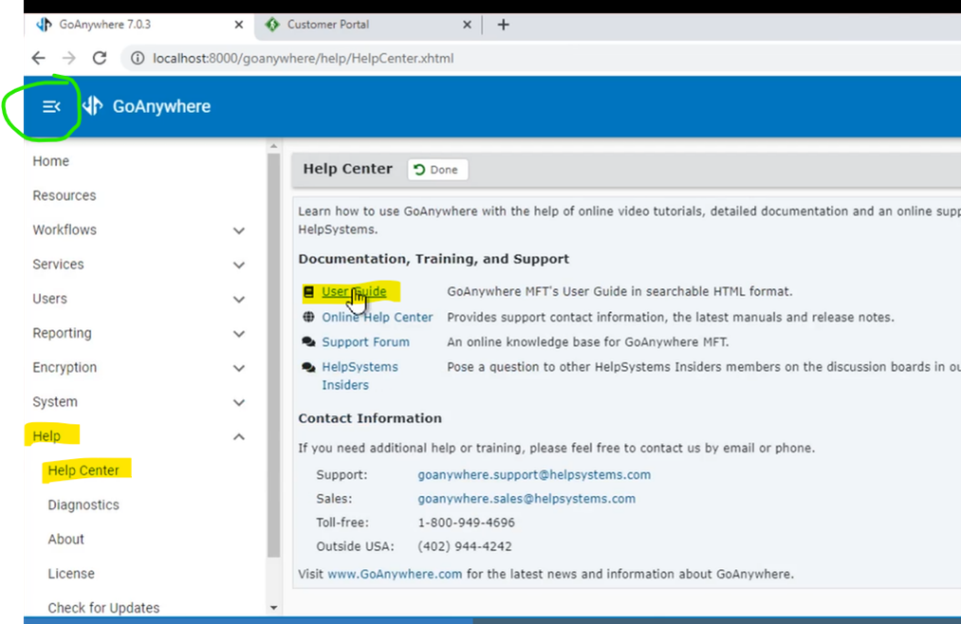Open Help Center in the sidebar

click(83, 470)
